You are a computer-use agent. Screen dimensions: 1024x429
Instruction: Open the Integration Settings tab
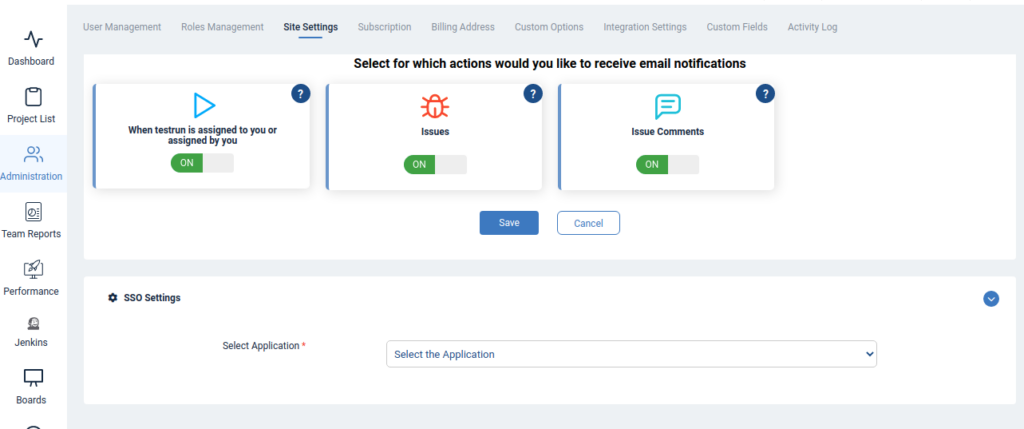[x=645, y=27]
